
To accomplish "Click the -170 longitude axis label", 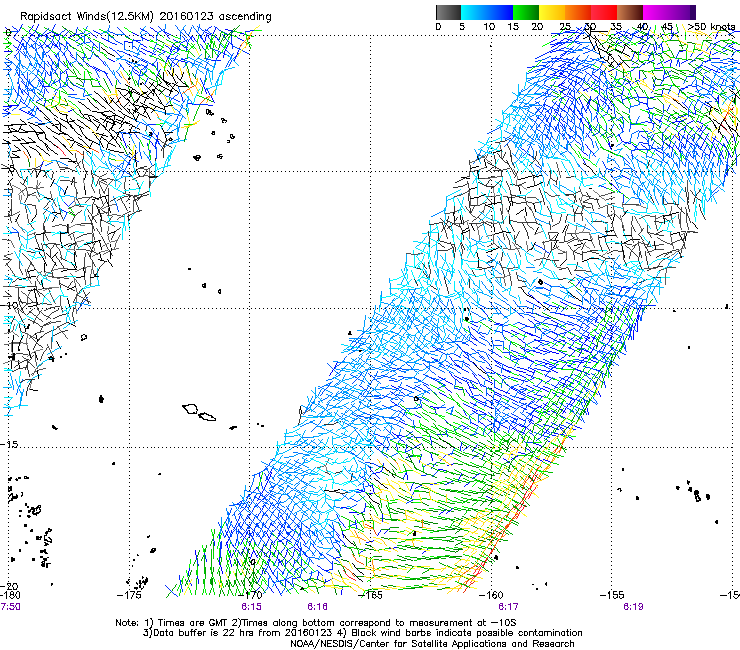I will point(250,595).
